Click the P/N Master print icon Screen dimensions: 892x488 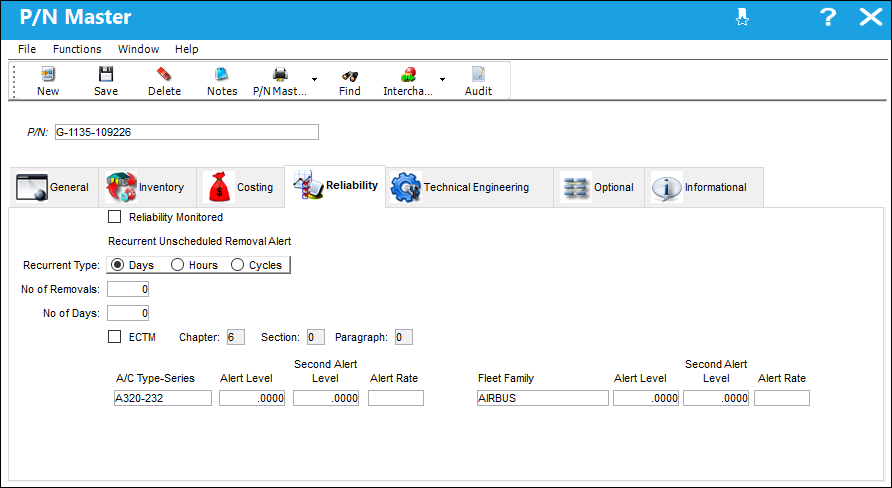[x=280, y=75]
